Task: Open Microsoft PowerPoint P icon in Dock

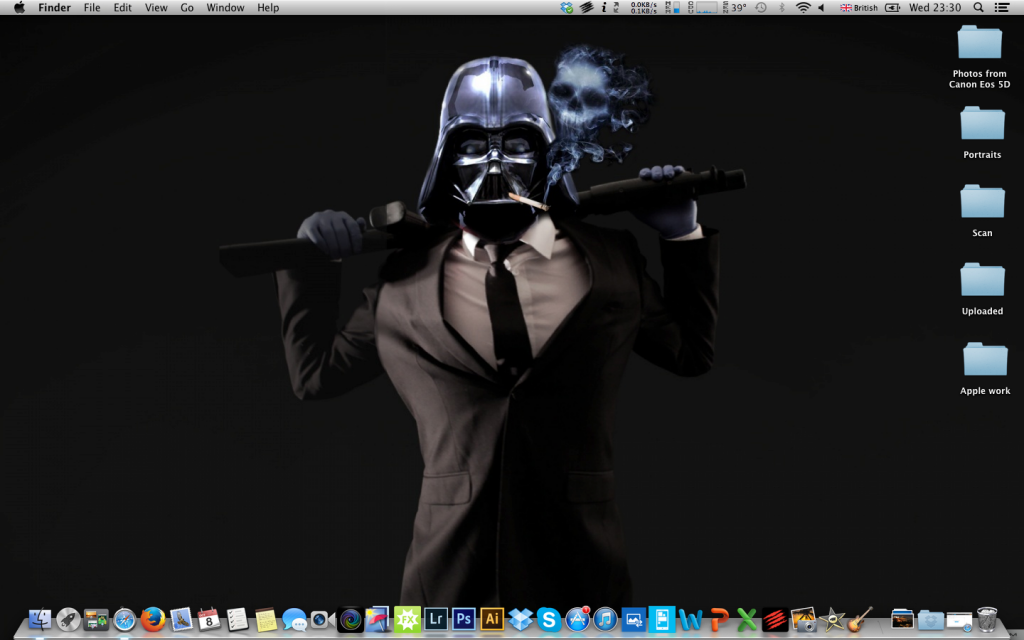Action: tap(718, 619)
